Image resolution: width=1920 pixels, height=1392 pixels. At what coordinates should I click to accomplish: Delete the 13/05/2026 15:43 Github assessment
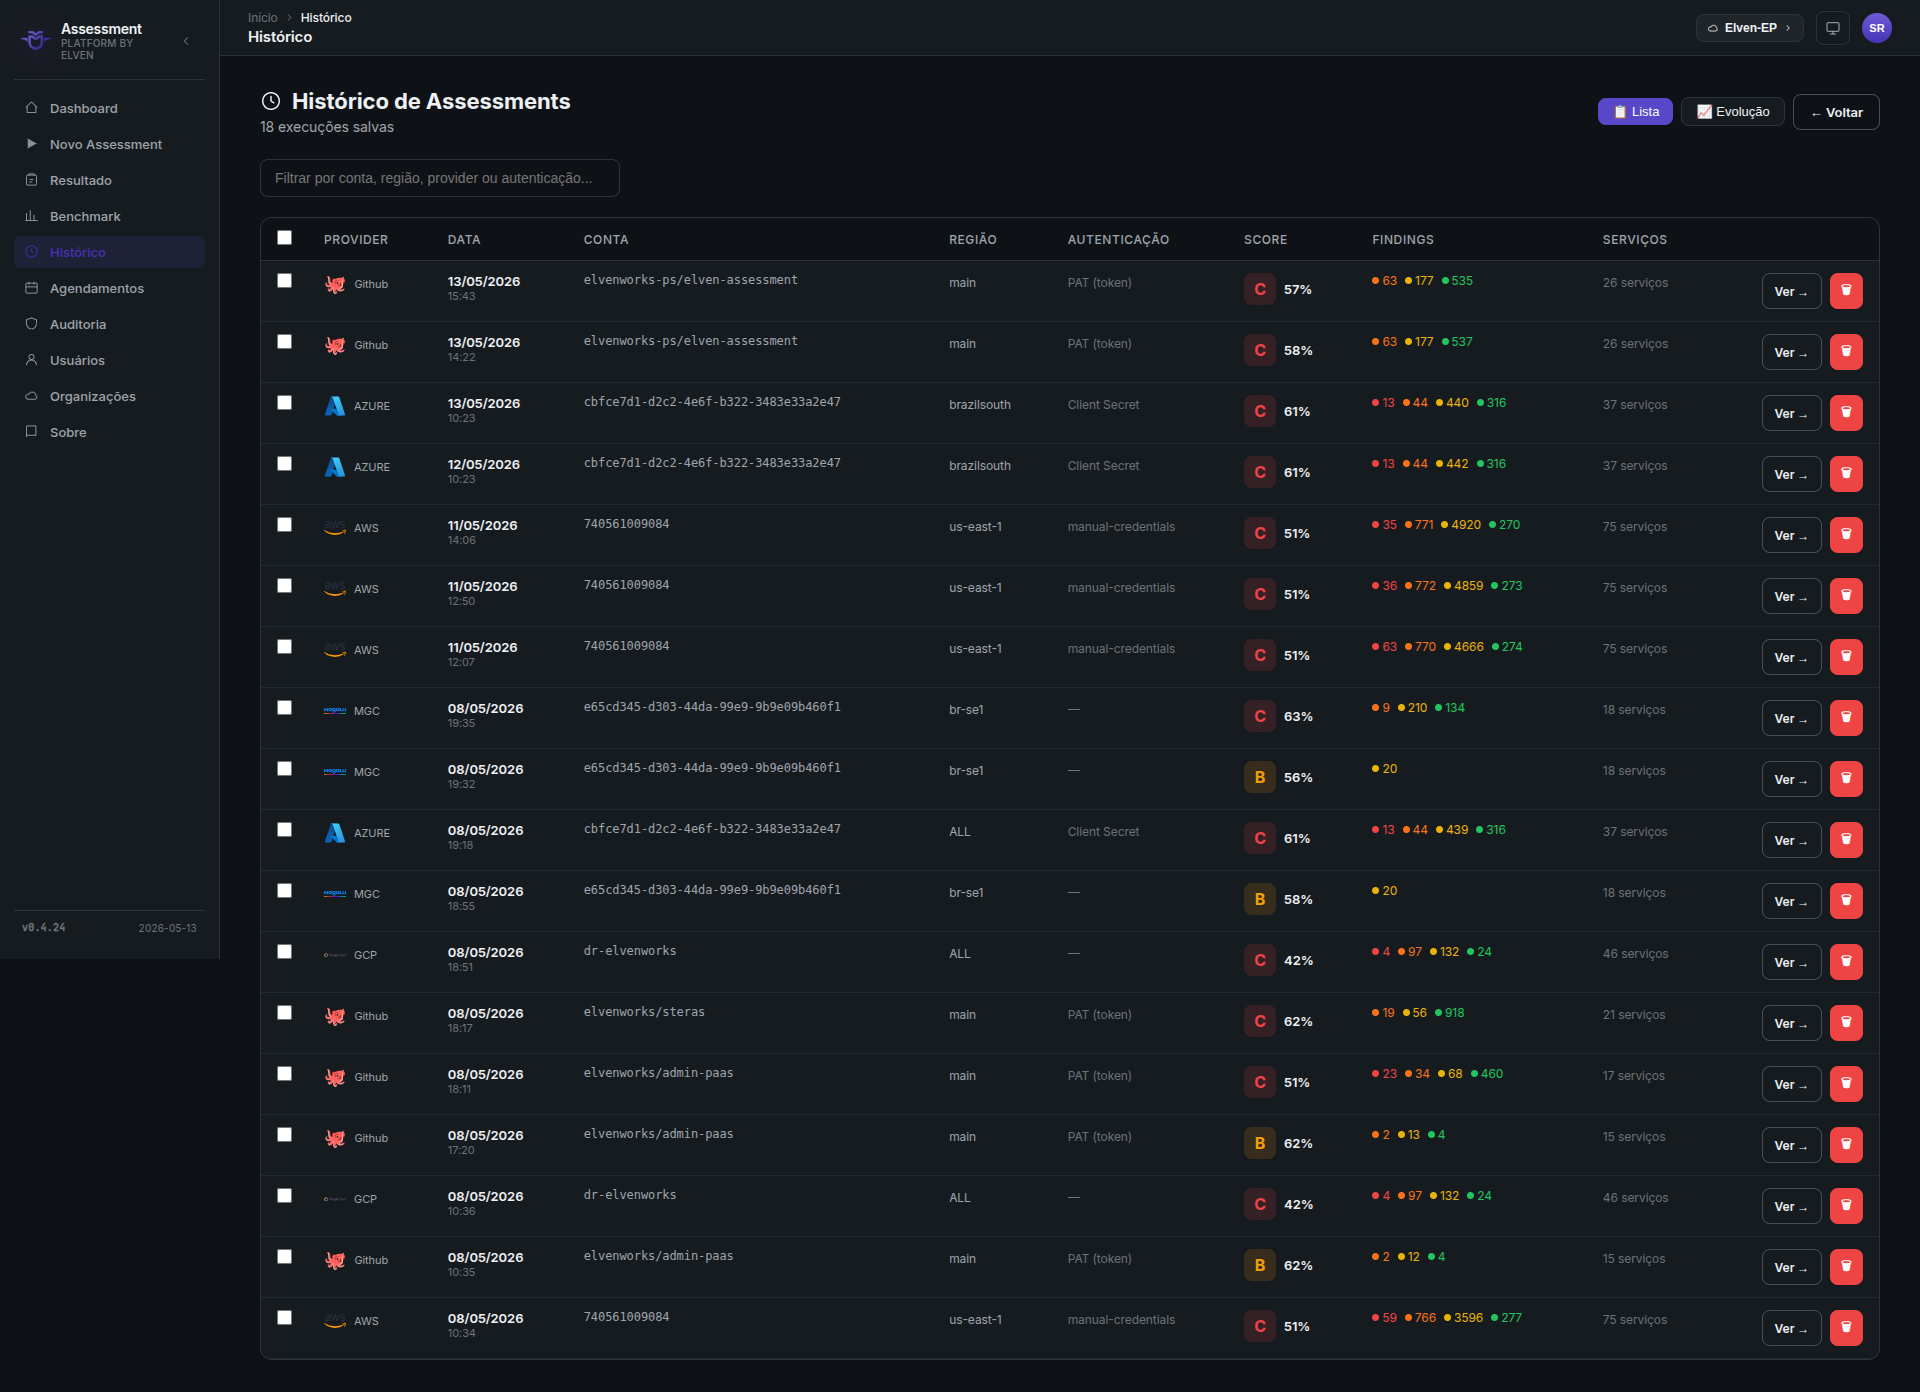(1846, 291)
